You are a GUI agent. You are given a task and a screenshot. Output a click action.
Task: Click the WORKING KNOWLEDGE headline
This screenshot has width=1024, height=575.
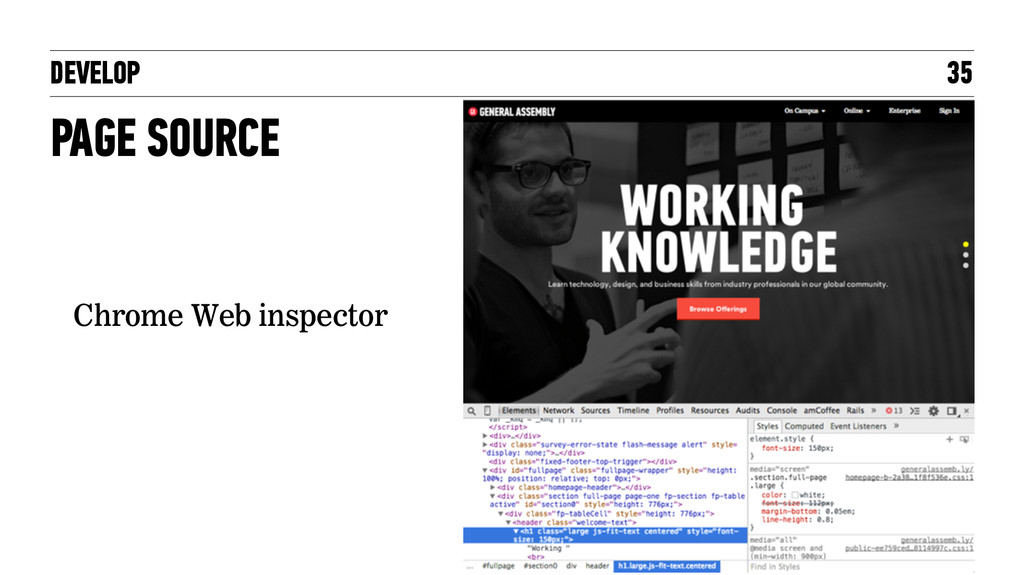pos(718,229)
